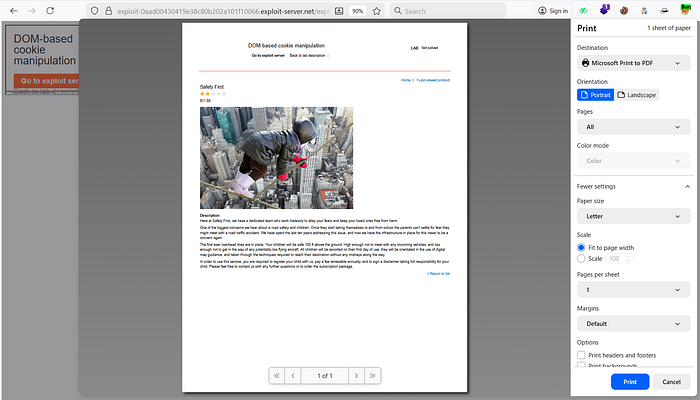Screen dimensions: 700x400
Task: Open the Destination Microsoft Print to PDF dropdown
Action: 633,63
